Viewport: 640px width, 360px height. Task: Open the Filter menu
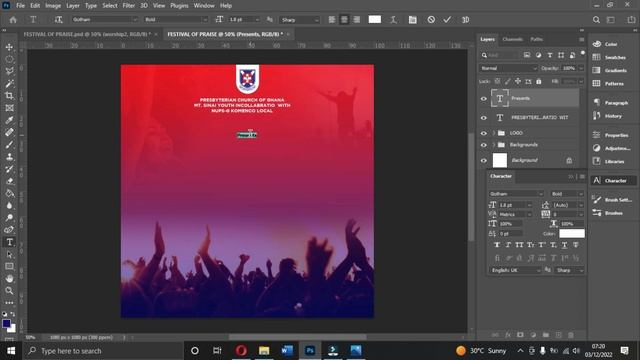(x=129, y=6)
